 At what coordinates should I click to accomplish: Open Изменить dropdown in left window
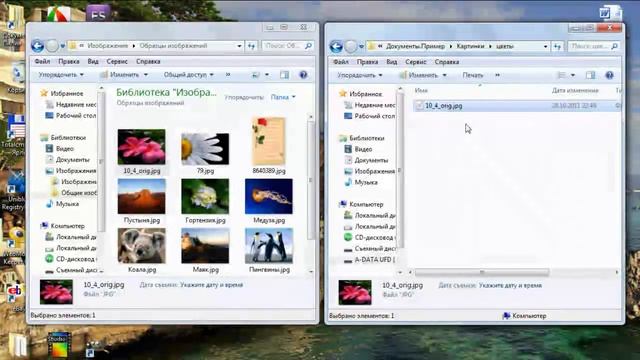(x=124, y=75)
